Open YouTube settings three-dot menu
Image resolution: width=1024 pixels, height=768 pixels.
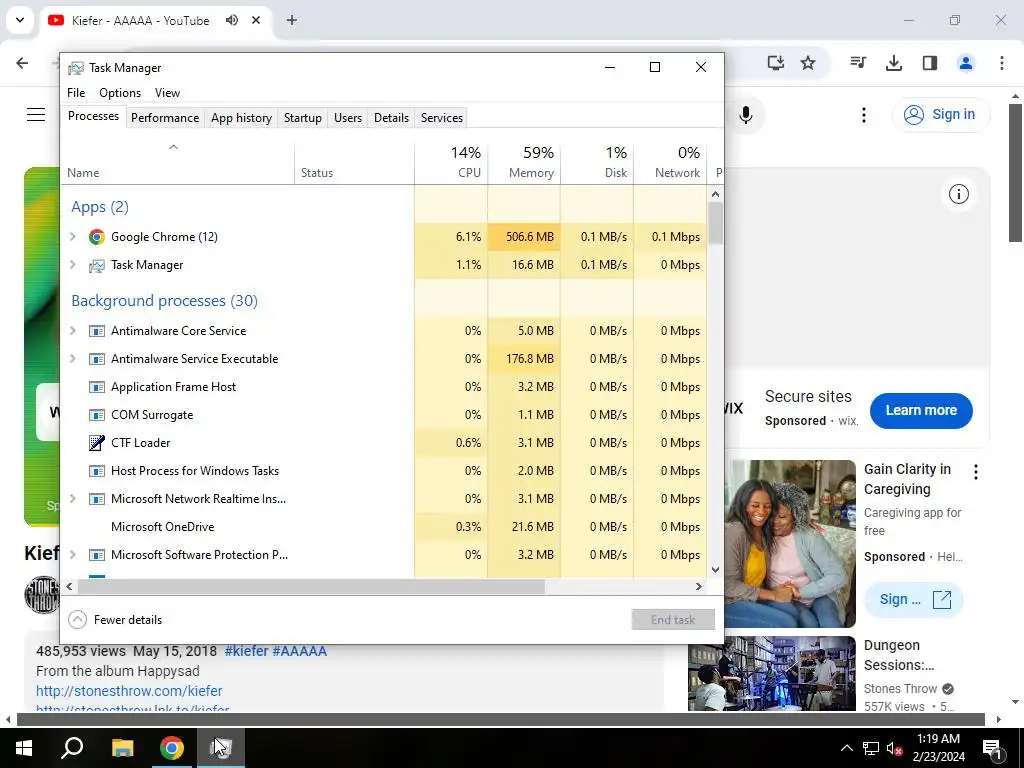point(863,115)
